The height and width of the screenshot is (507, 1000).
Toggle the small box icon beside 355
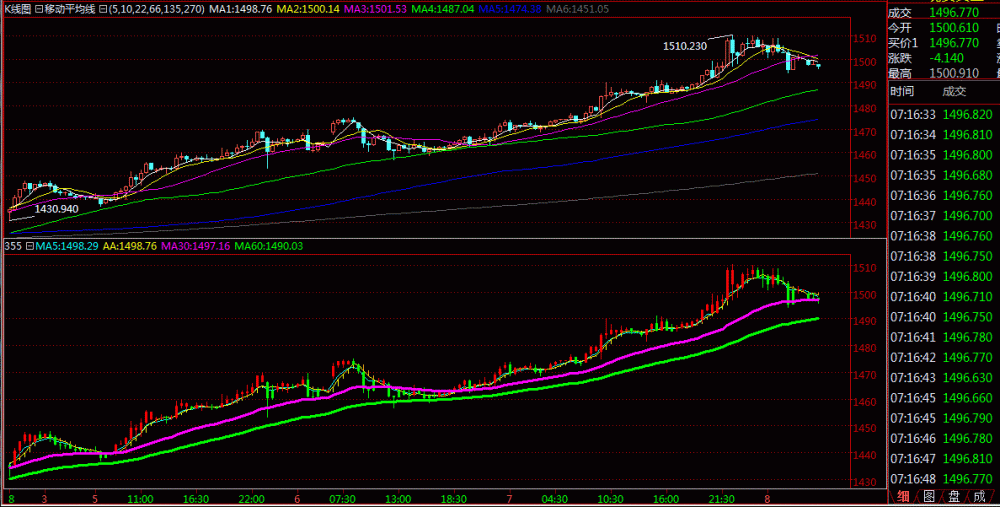pos(29,246)
